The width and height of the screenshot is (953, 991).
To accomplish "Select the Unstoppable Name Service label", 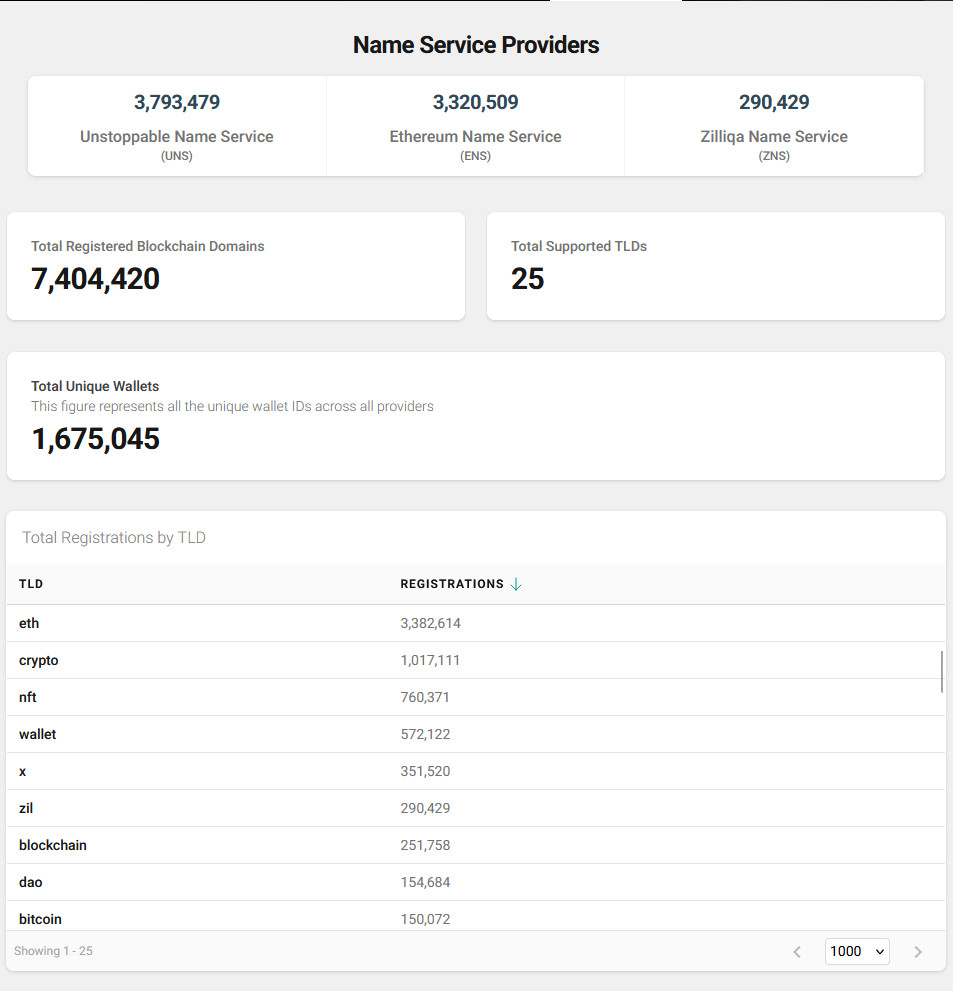I will [x=177, y=137].
